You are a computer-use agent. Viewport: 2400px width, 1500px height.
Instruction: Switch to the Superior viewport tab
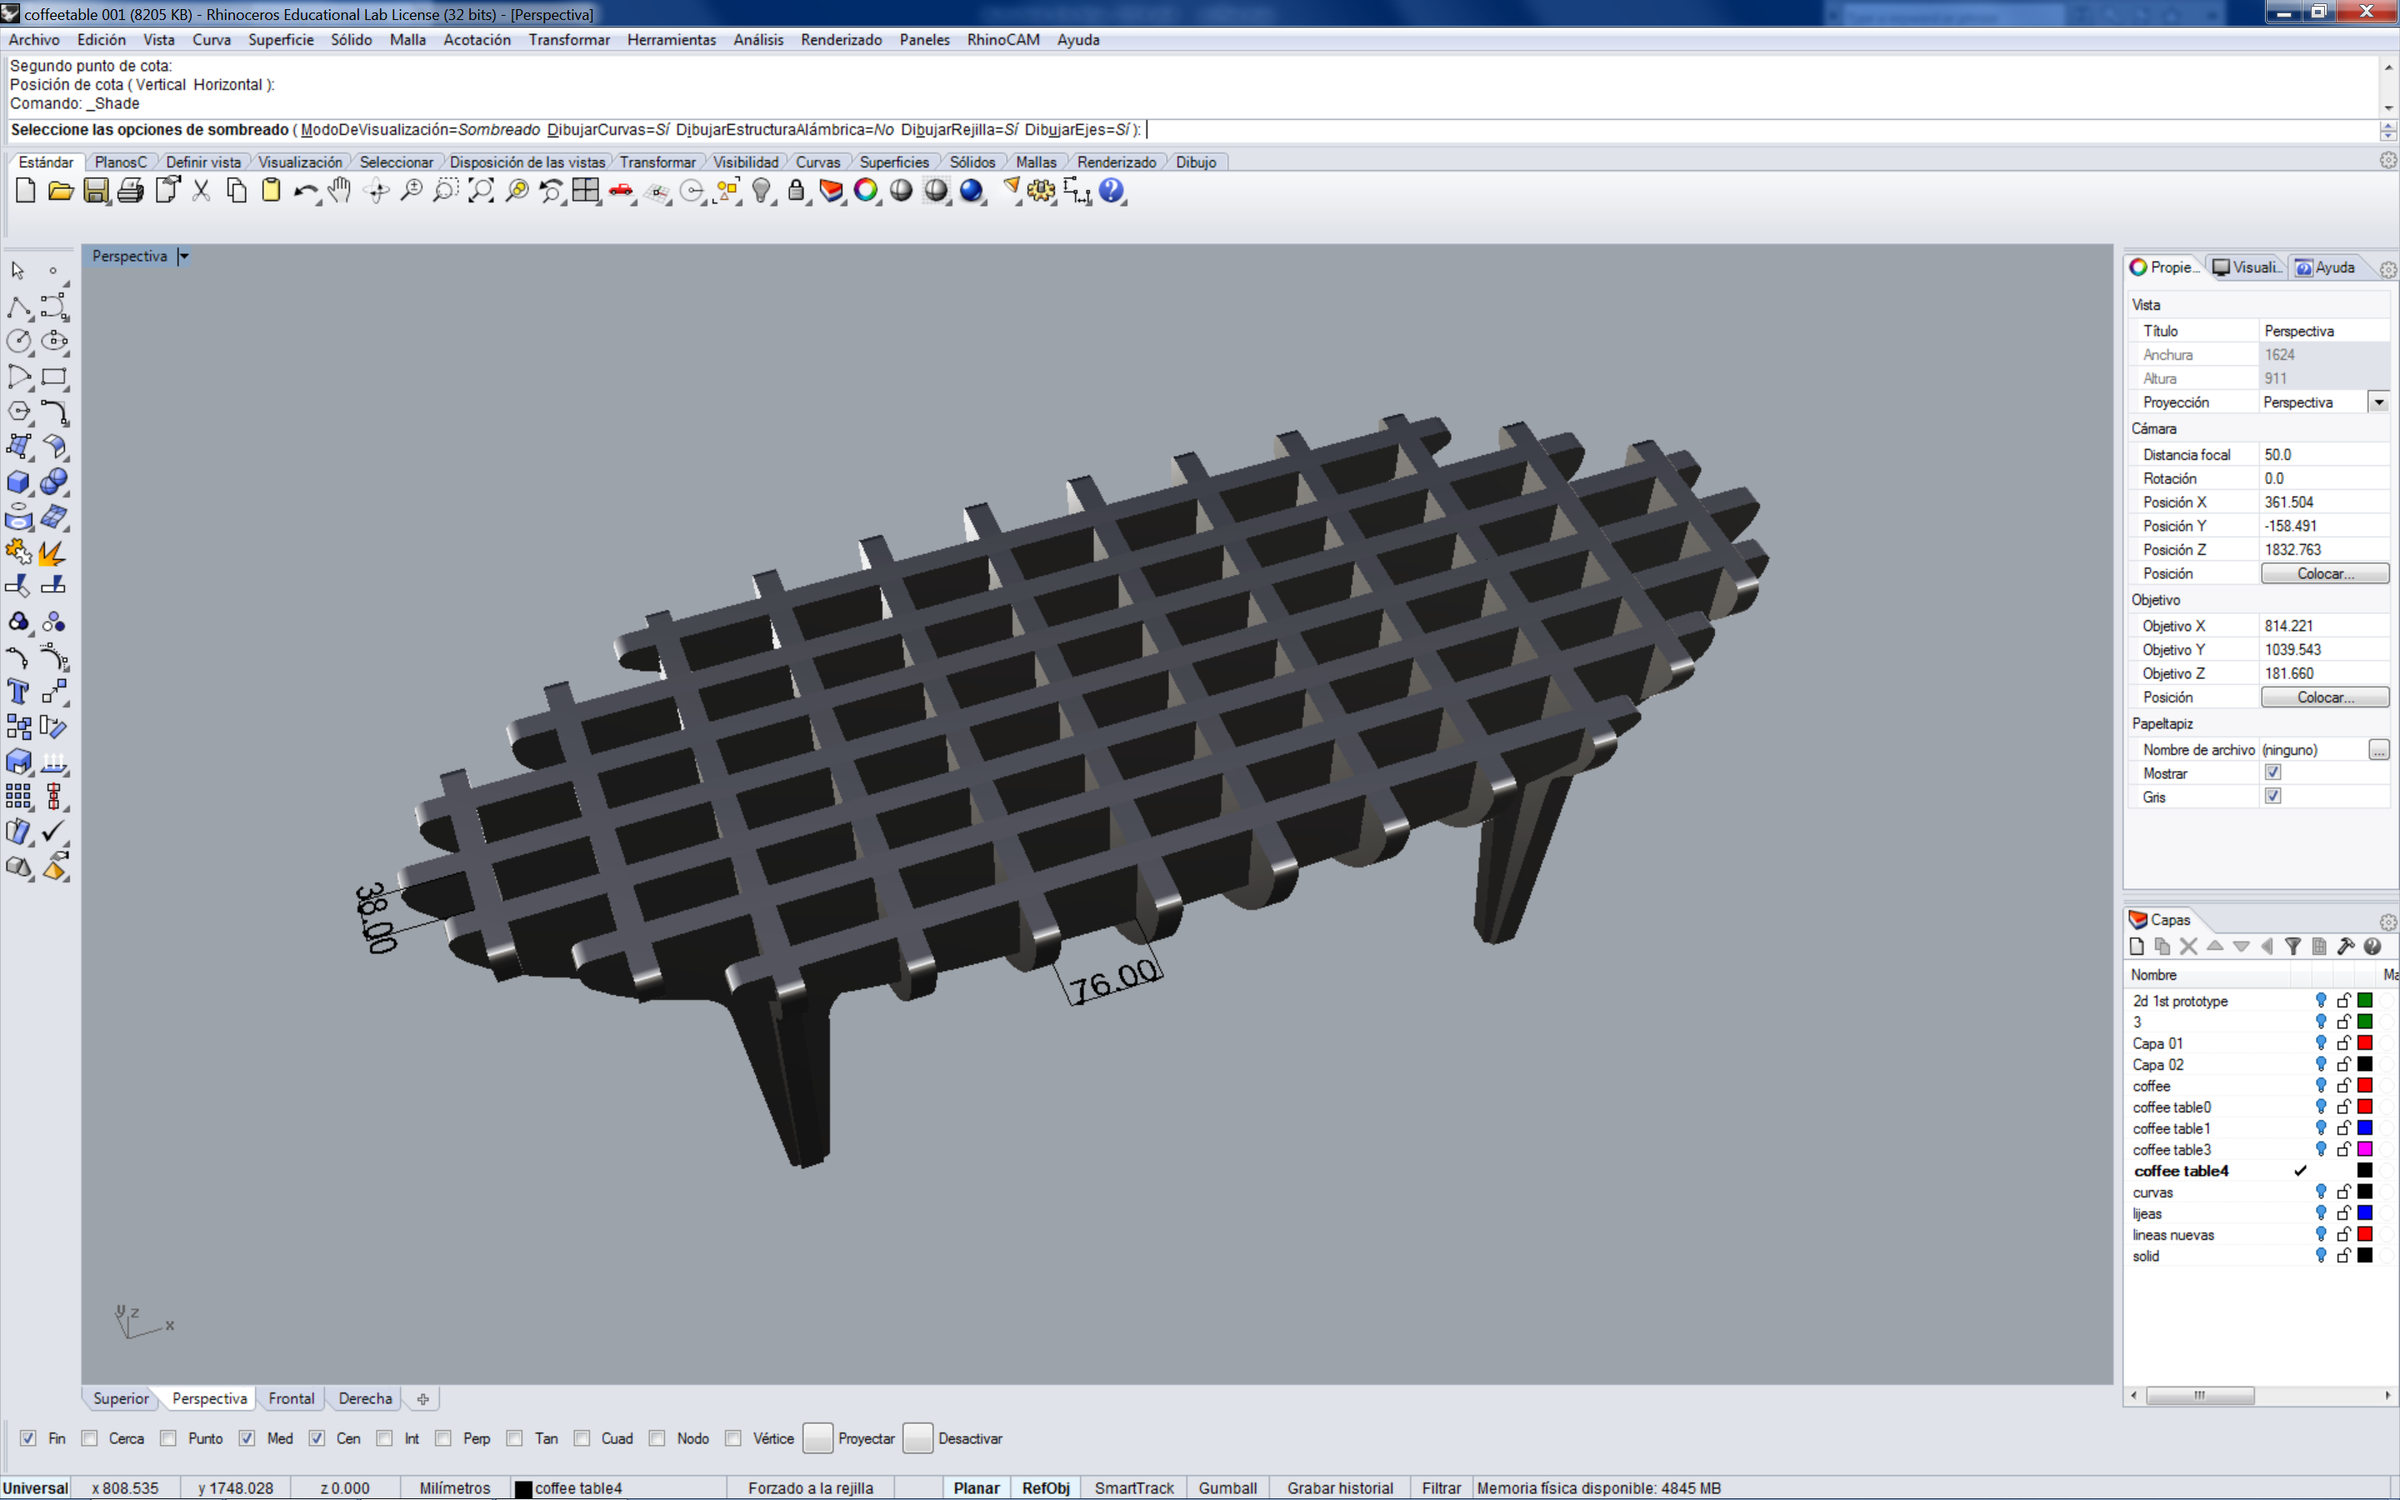pos(120,1398)
